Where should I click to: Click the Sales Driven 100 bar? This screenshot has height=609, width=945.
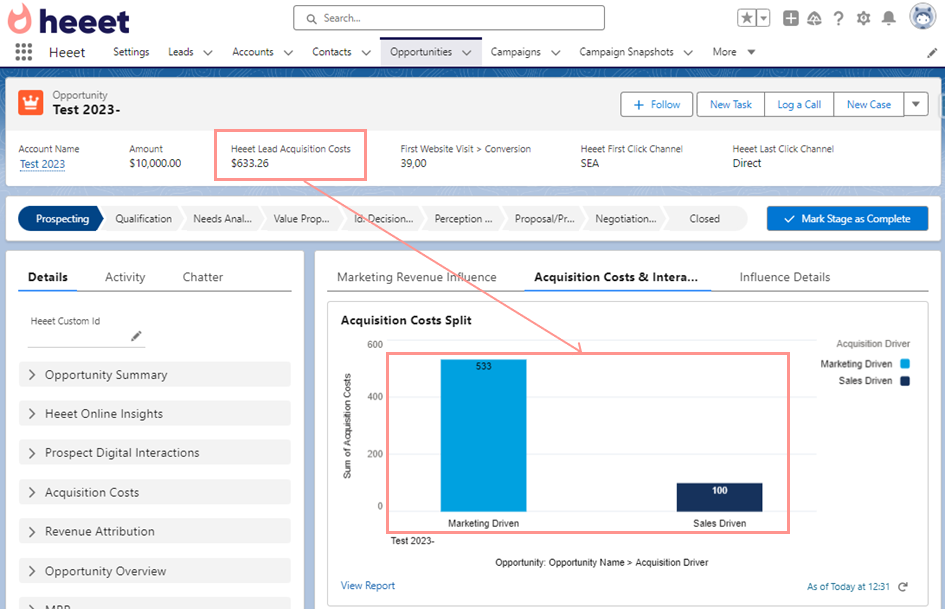coord(720,497)
